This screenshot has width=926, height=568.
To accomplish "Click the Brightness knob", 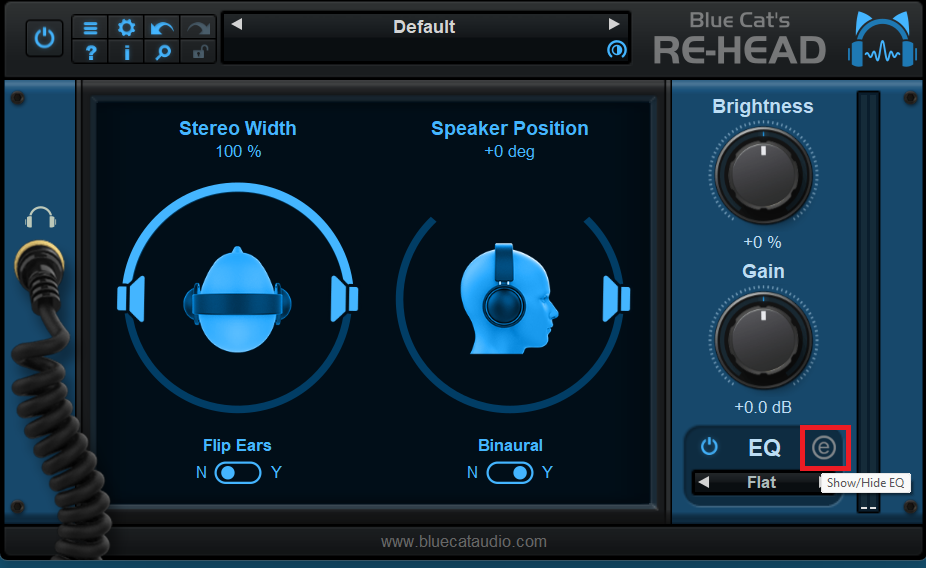I will pos(763,175).
